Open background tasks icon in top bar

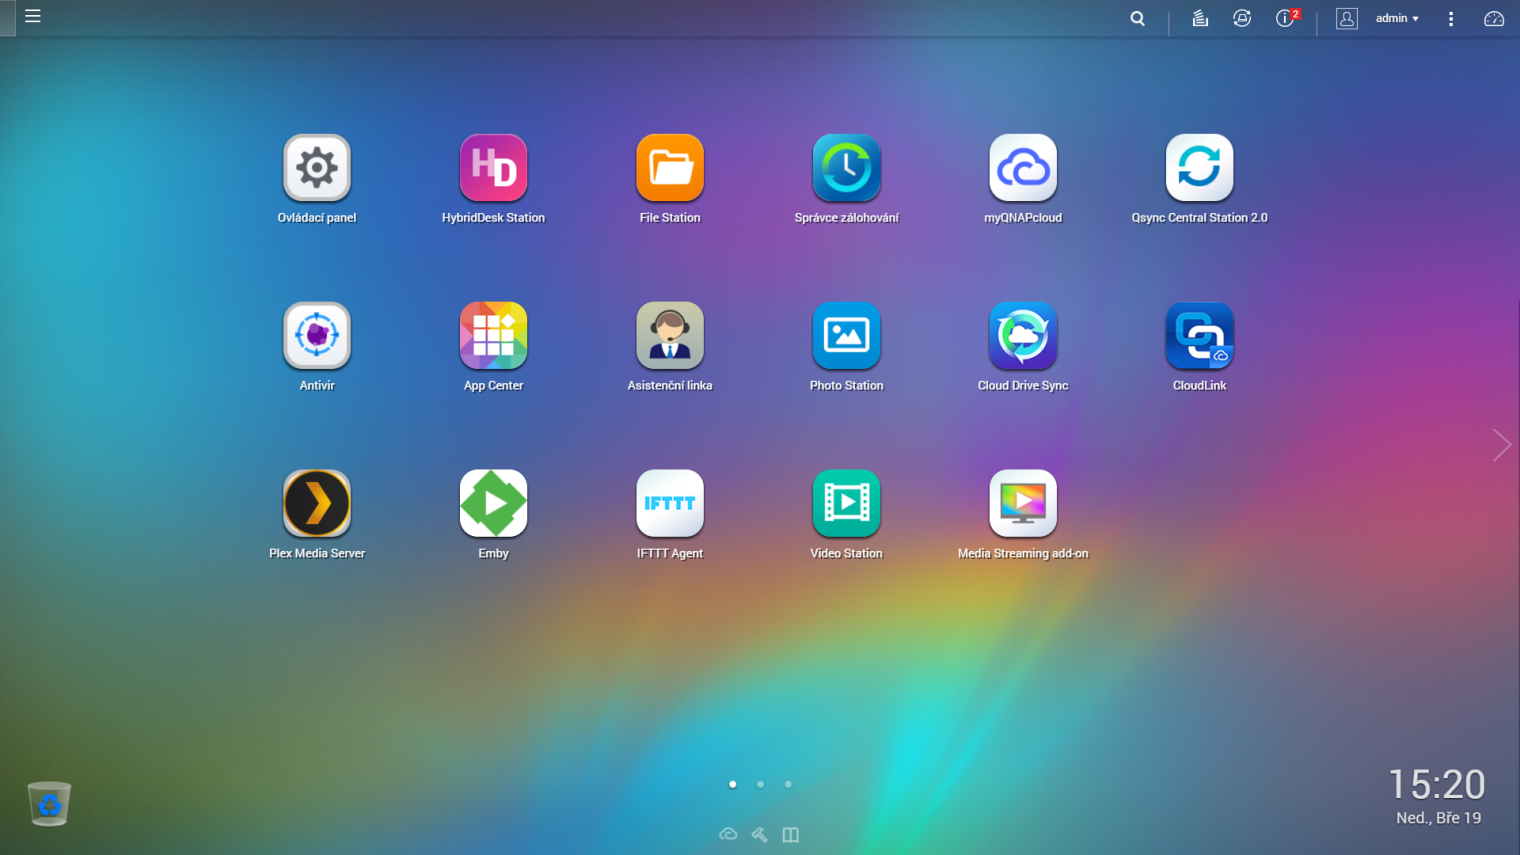tap(1200, 18)
